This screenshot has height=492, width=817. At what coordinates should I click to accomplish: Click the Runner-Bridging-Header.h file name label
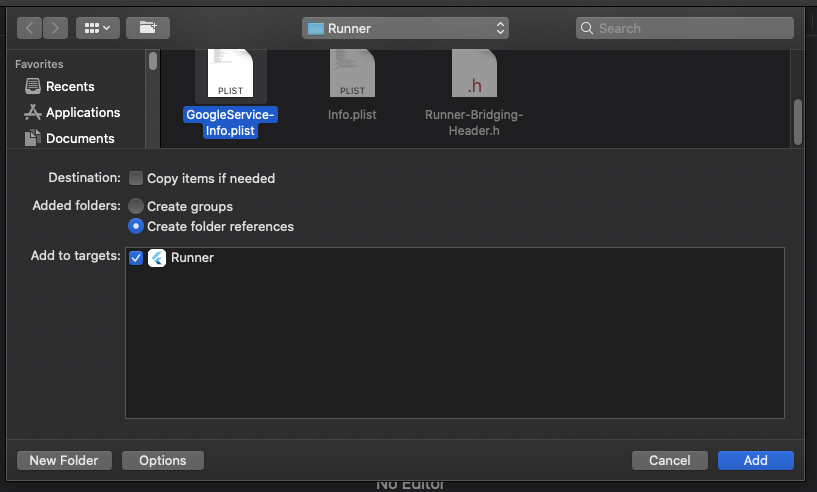tap(474, 122)
